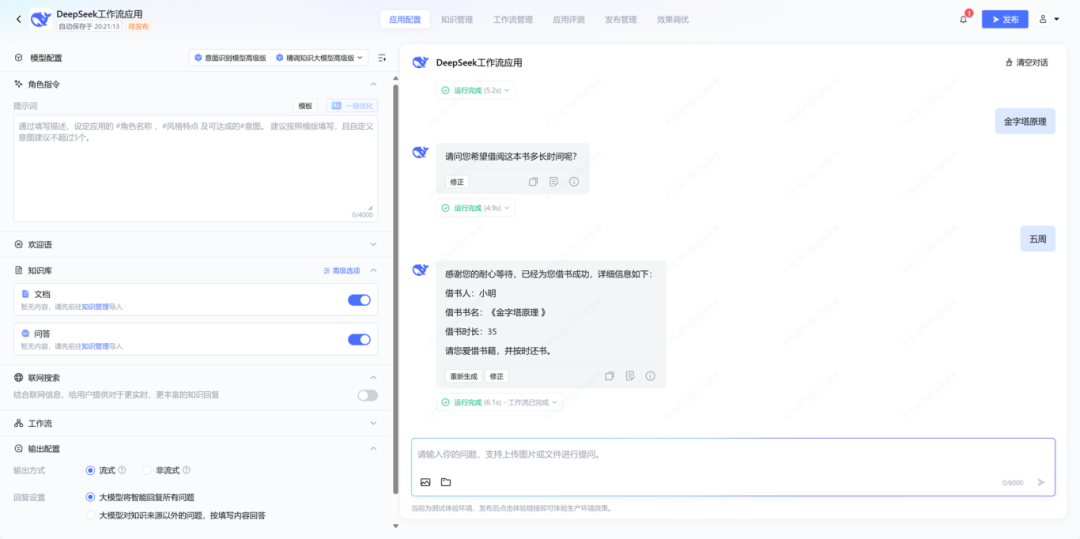Go back with the top-left arrow

[19, 19]
